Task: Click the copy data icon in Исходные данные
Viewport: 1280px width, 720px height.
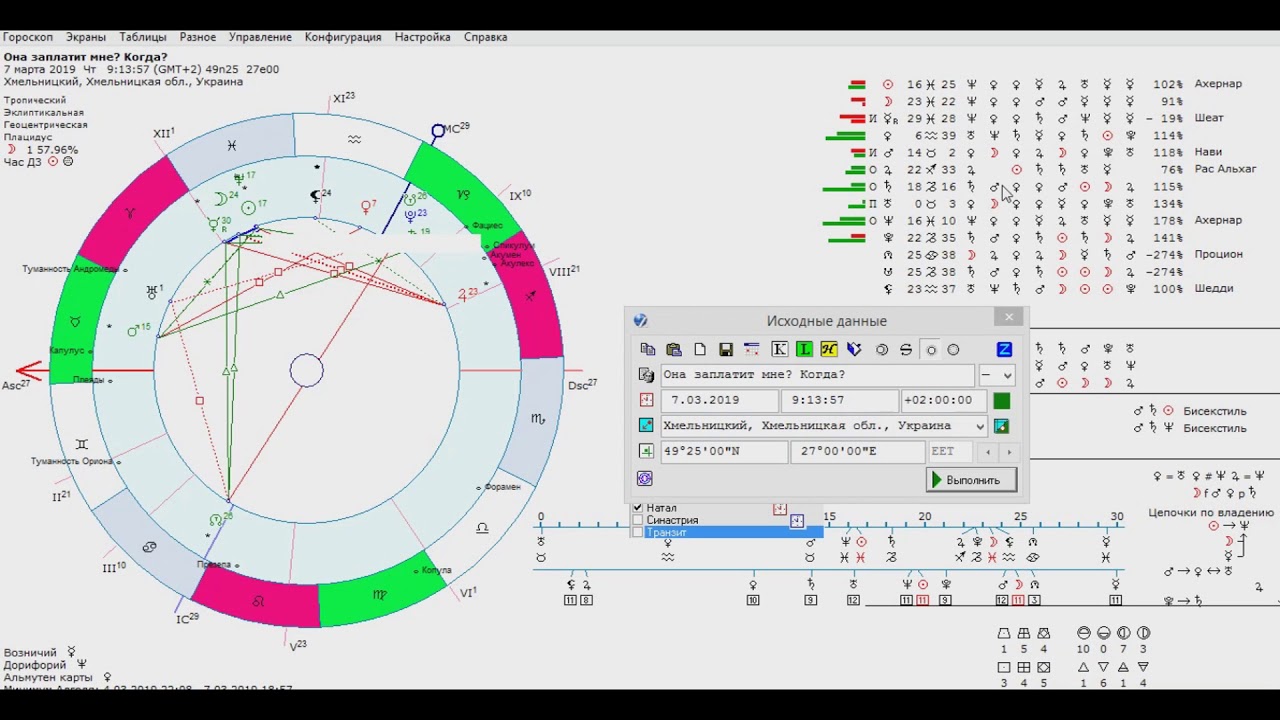Action: [x=648, y=349]
